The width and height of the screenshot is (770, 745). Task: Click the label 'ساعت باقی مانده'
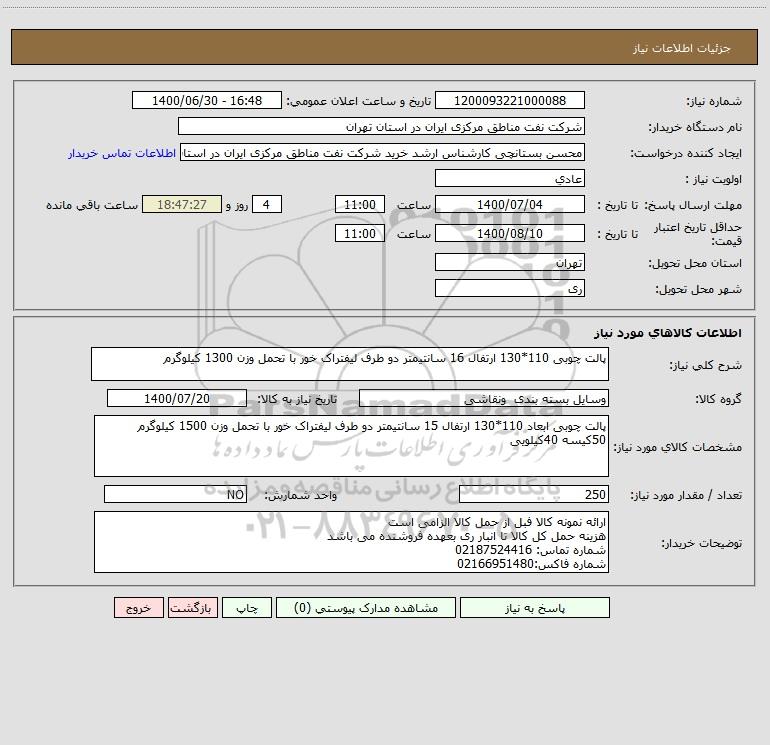[92, 205]
